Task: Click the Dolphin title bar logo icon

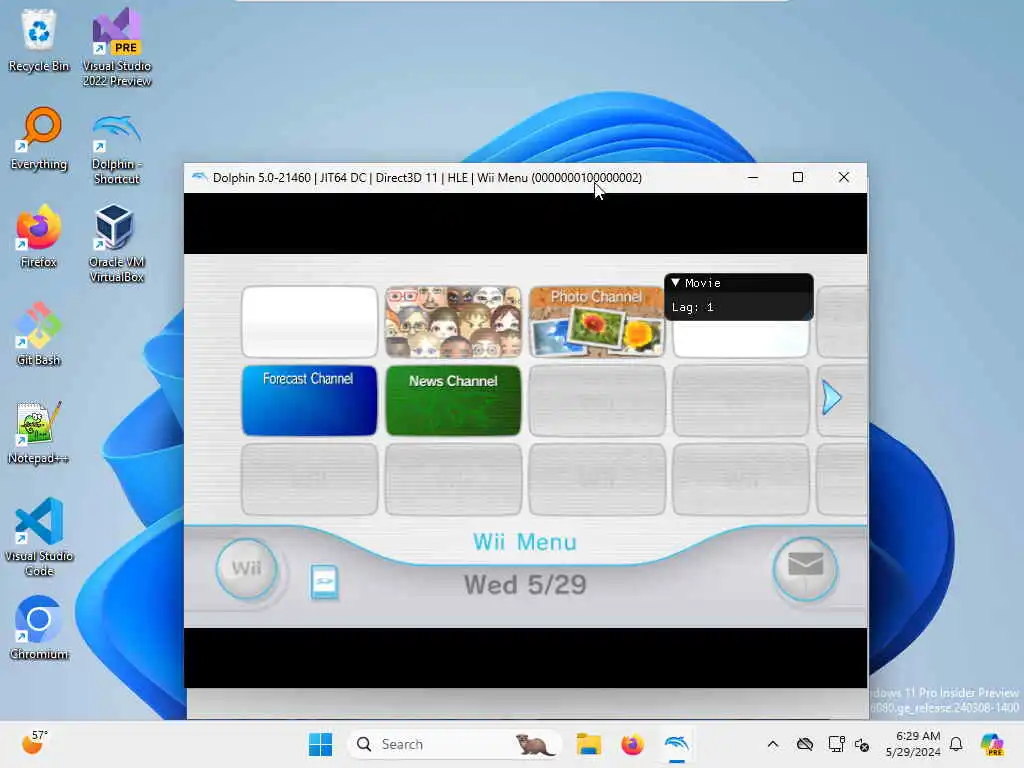Action: coord(199,178)
